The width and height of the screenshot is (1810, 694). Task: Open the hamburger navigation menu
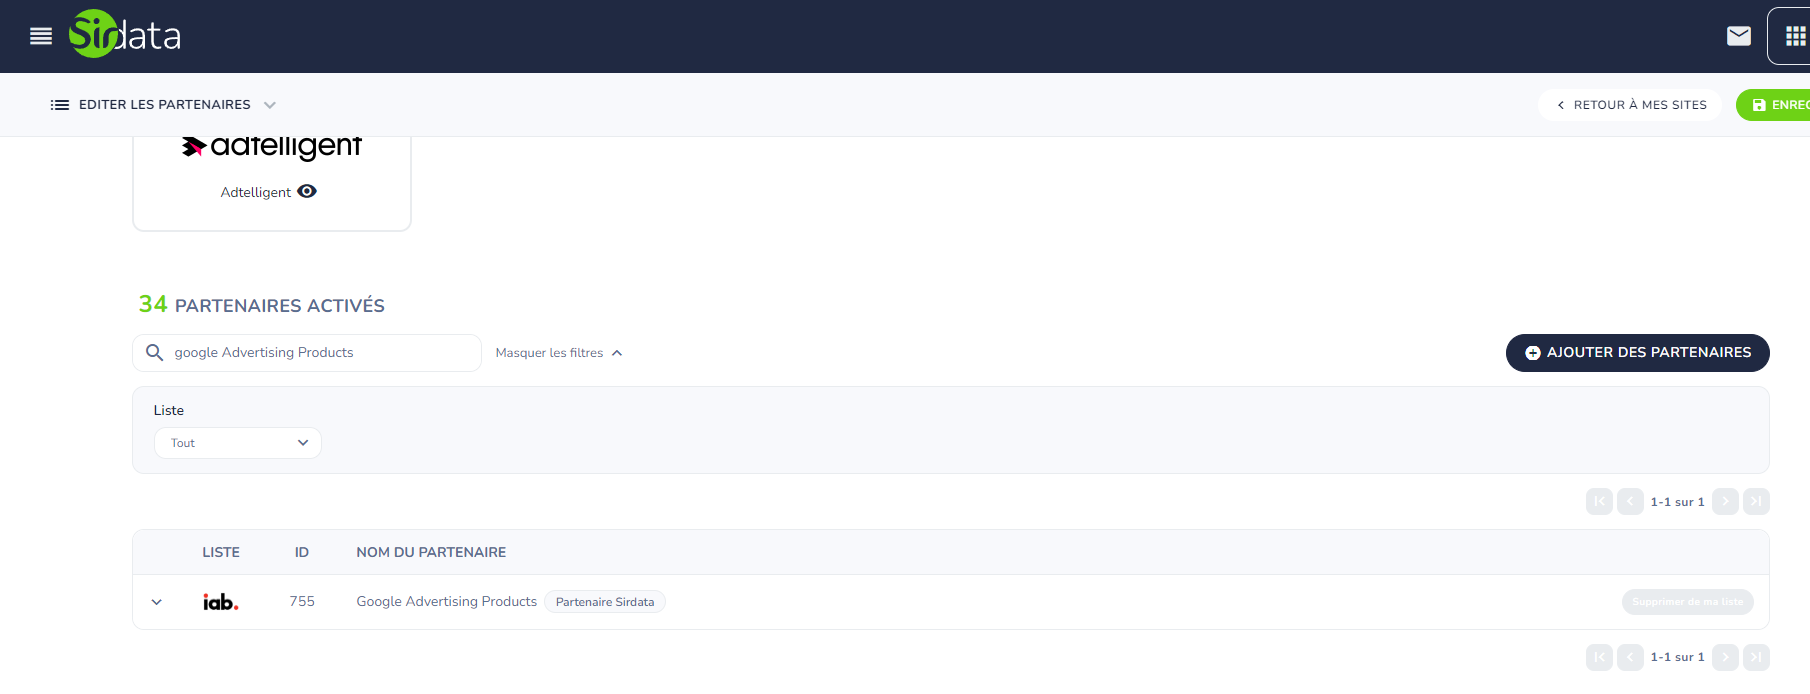pos(41,36)
